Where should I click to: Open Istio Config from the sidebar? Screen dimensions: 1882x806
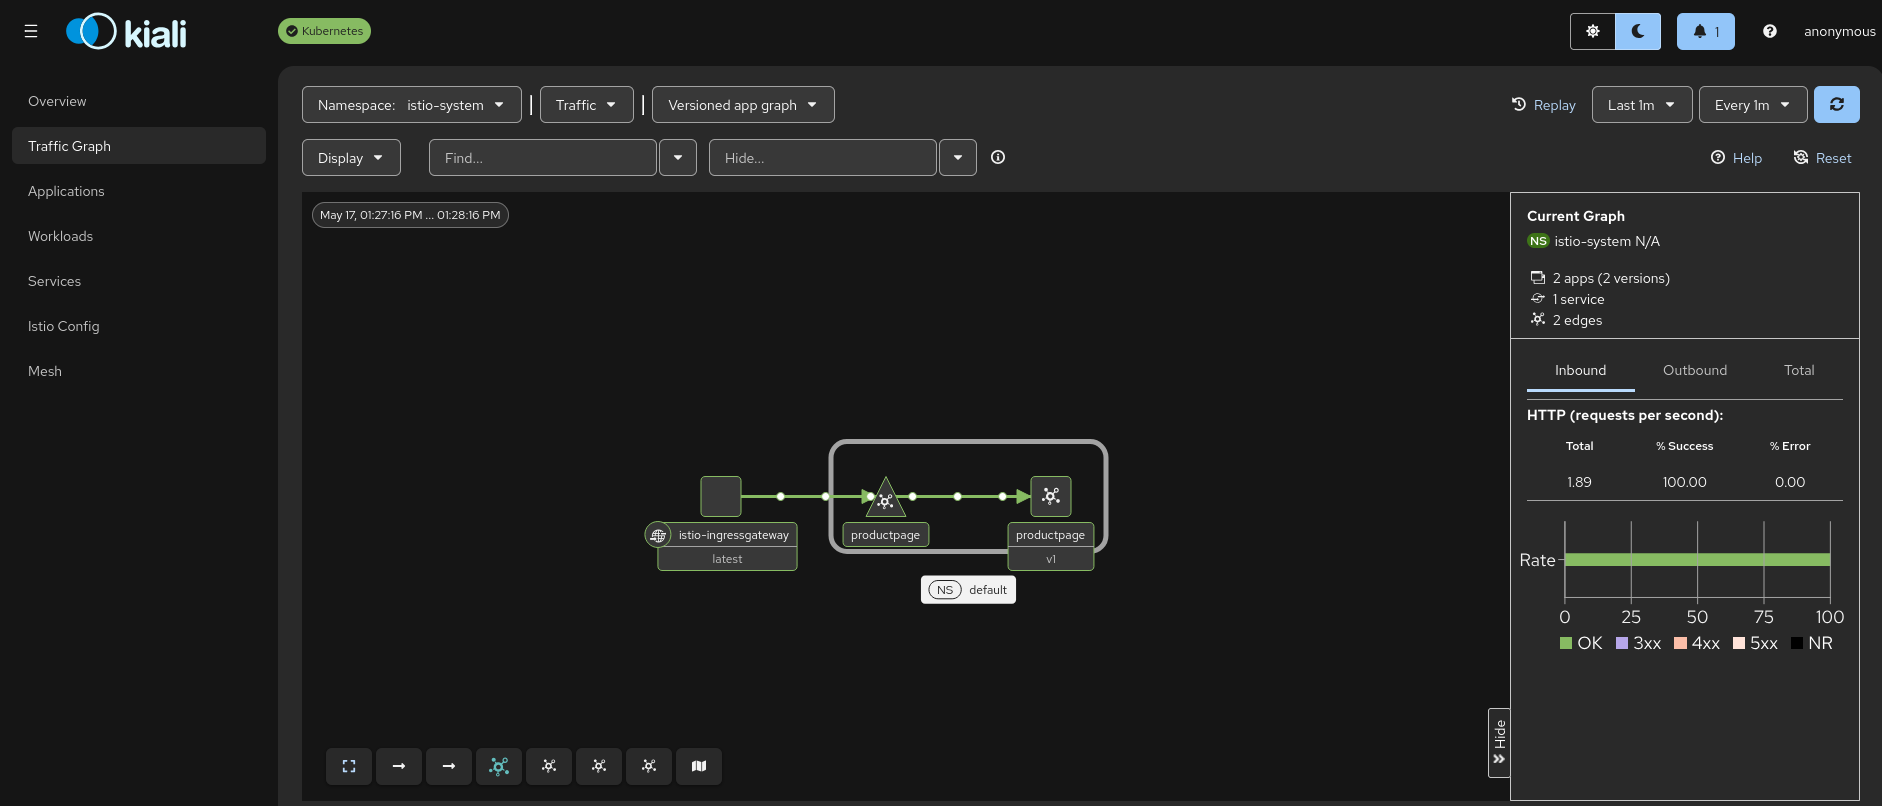[139, 326]
